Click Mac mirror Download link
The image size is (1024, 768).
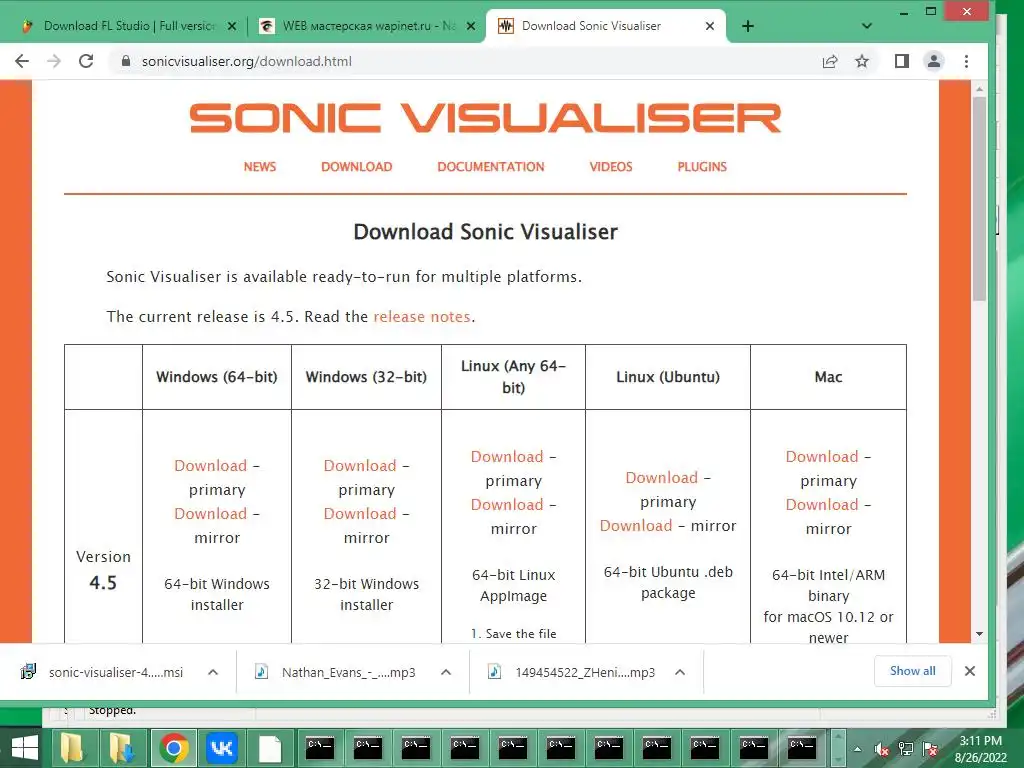(x=822, y=504)
